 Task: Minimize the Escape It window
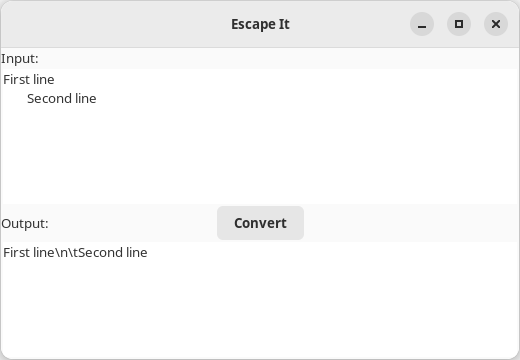422,24
